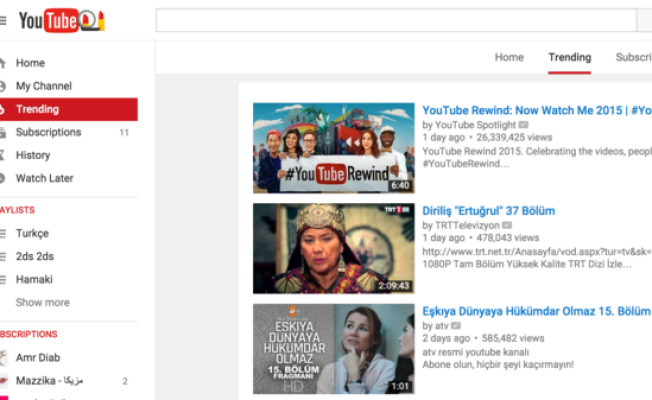652x400 pixels.
Task: Click the Home icon in the sidebar
Action: (x=2, y=63)
